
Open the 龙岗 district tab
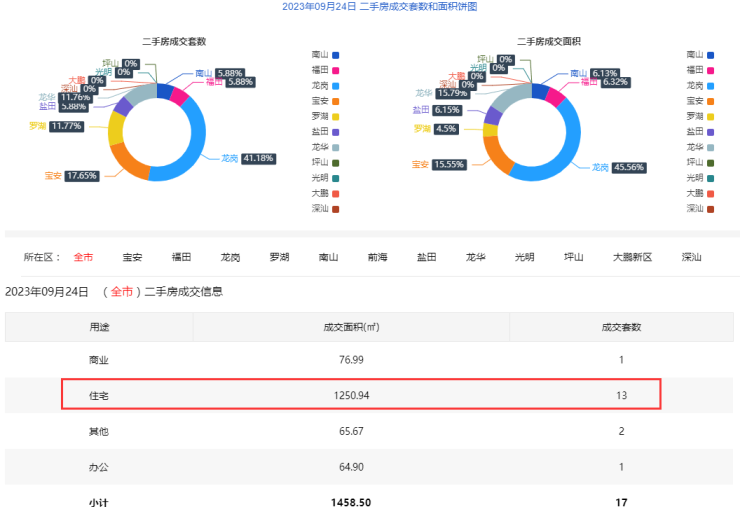(230, 257)
